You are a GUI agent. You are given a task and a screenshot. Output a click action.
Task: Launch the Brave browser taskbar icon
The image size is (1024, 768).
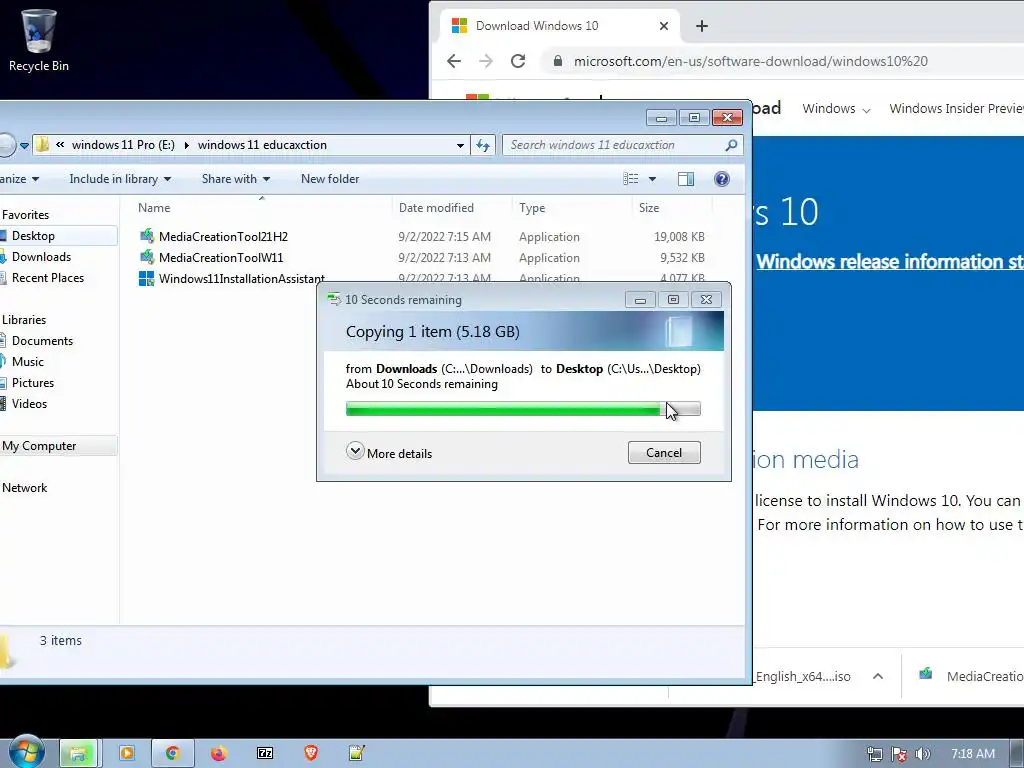point(311,754)
